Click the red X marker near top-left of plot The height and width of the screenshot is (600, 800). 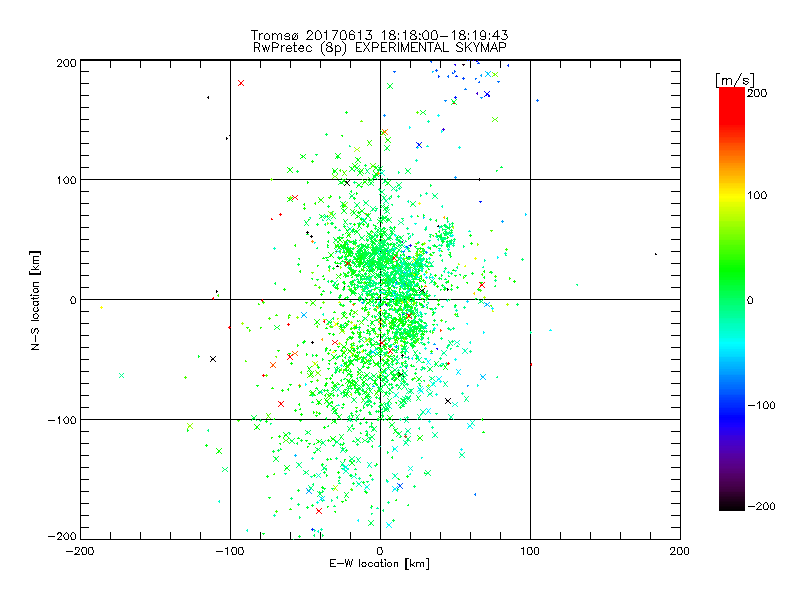[241, 83]
